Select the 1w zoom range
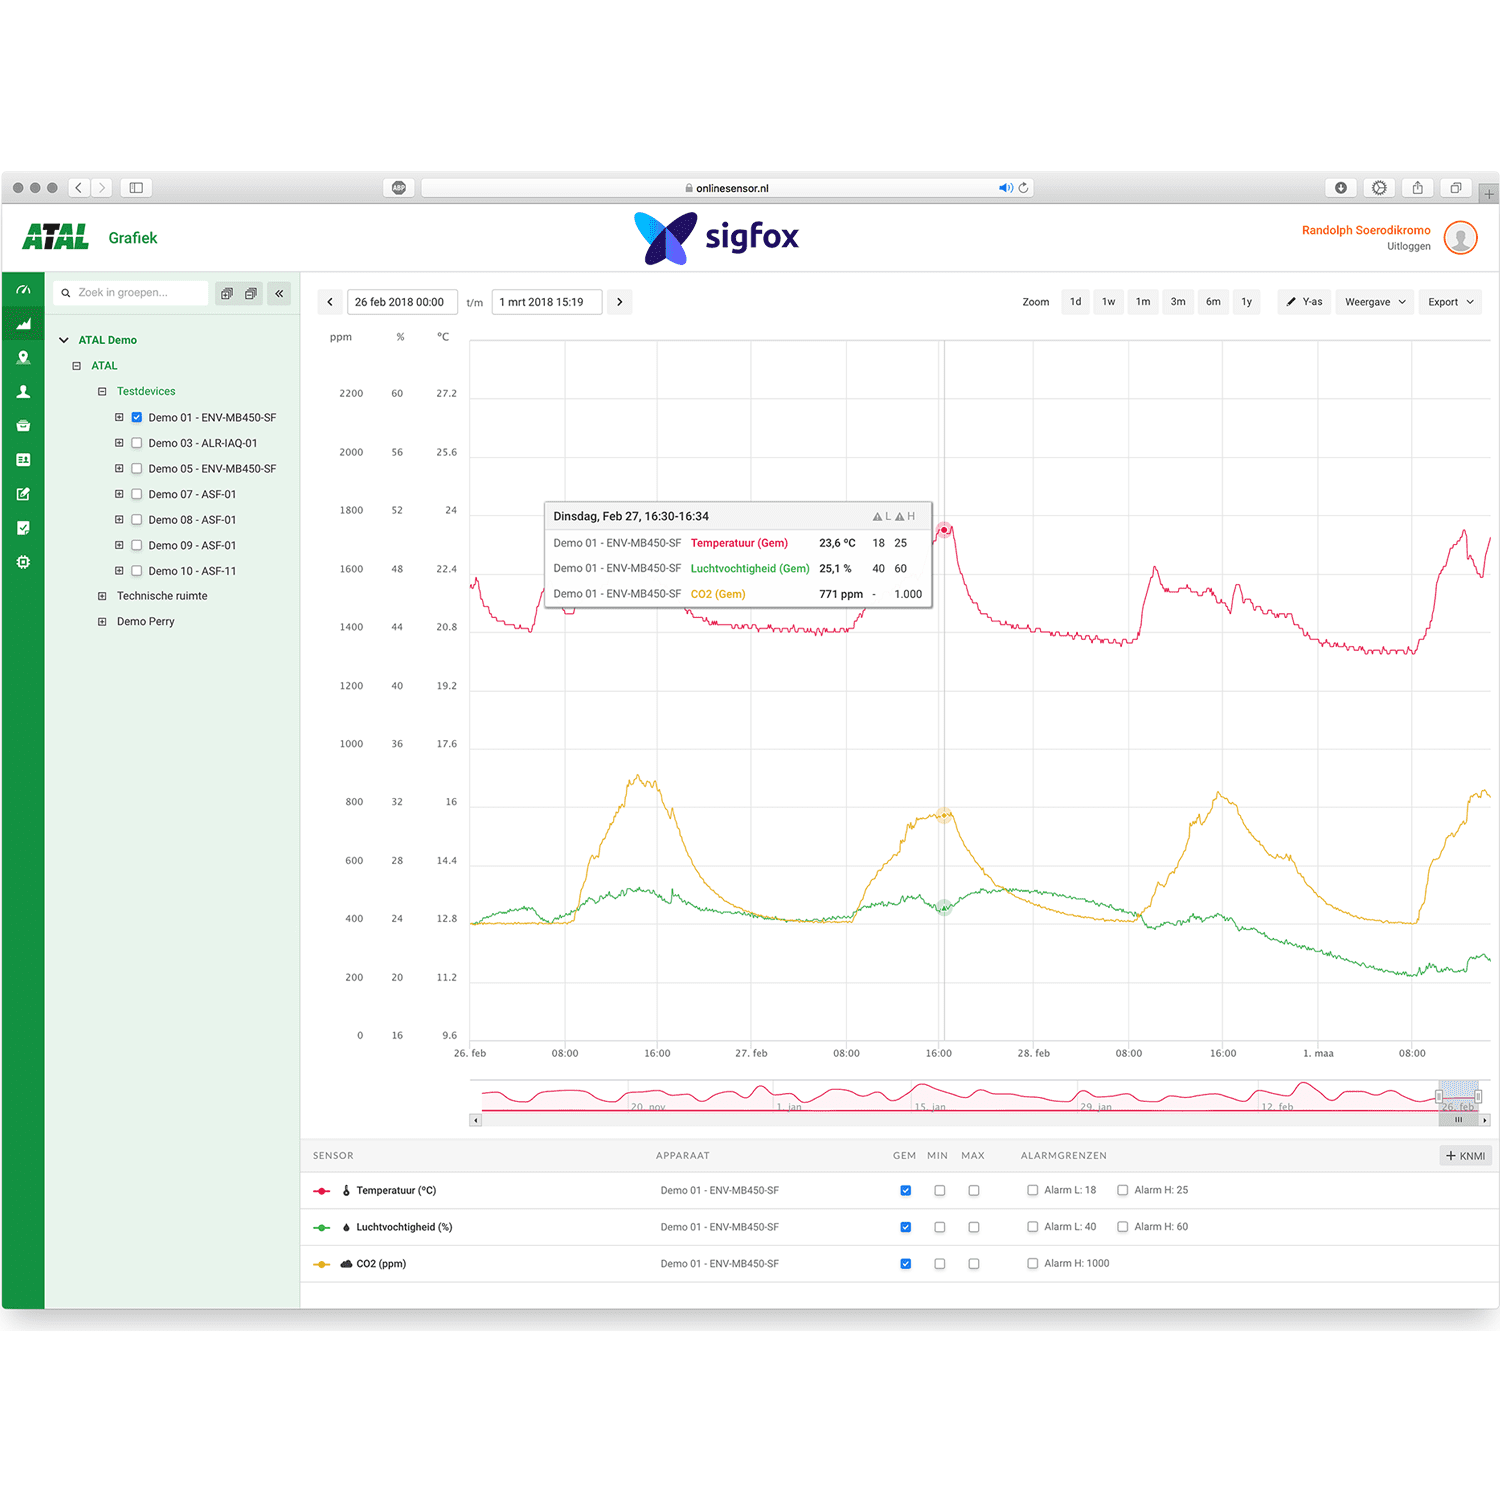 click(x=1108, y=302)
